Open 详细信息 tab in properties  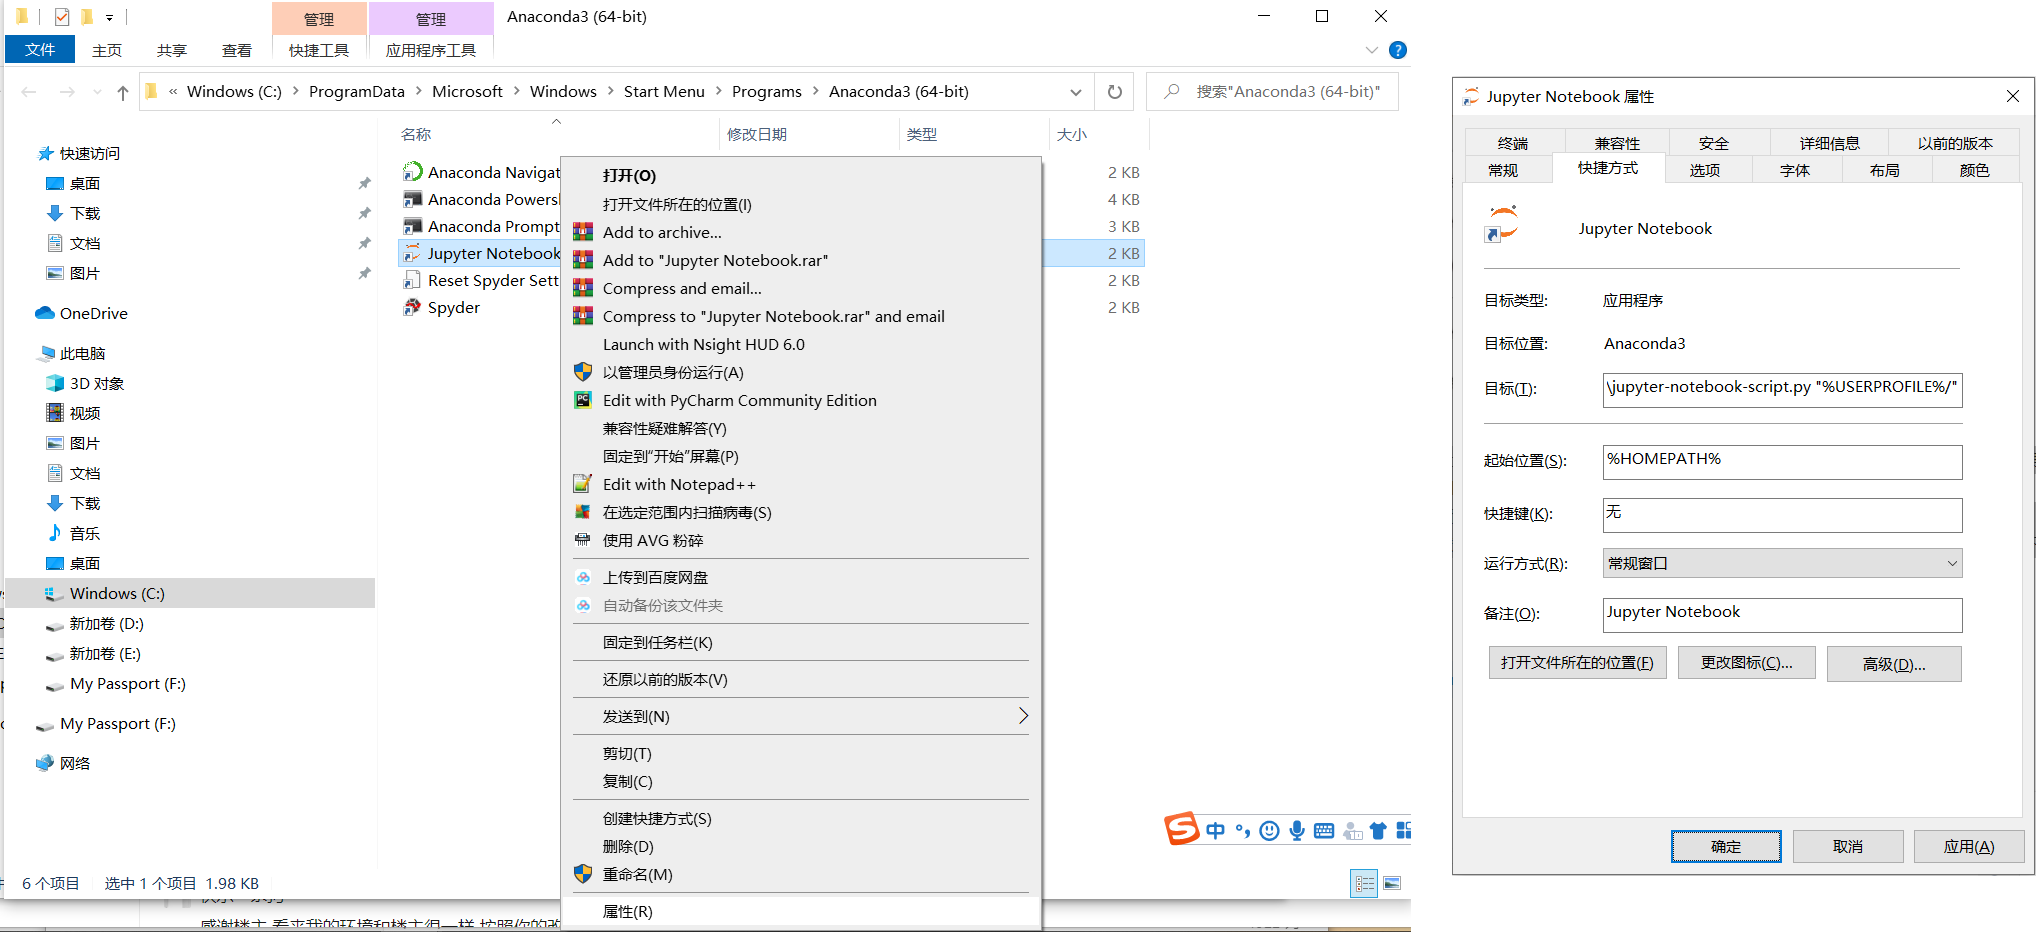tap(1829, 143)
